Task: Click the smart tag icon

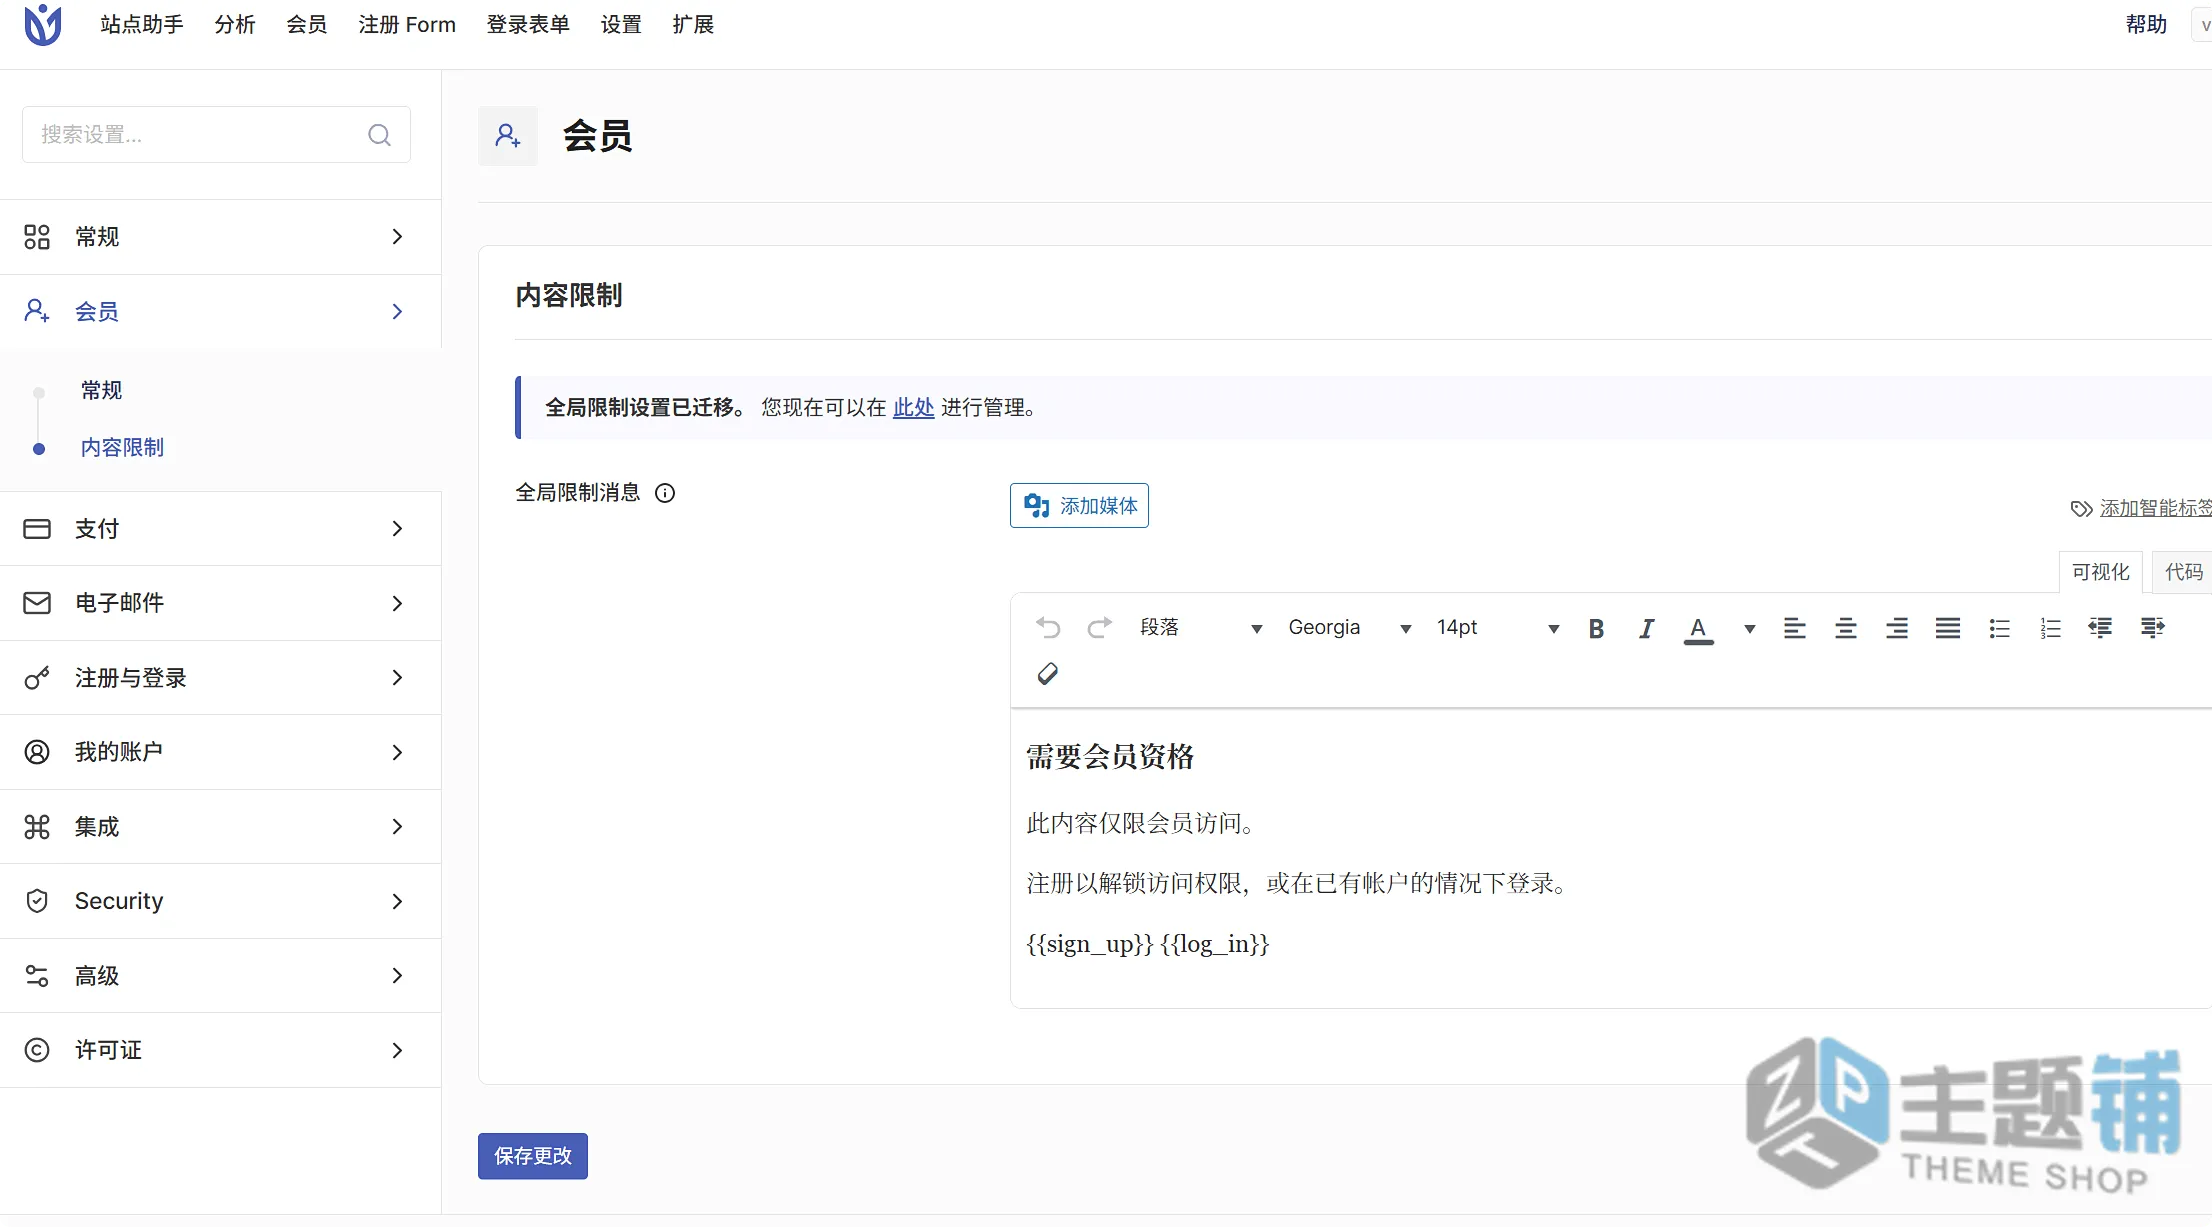Action: click(x=2081, y=509)
